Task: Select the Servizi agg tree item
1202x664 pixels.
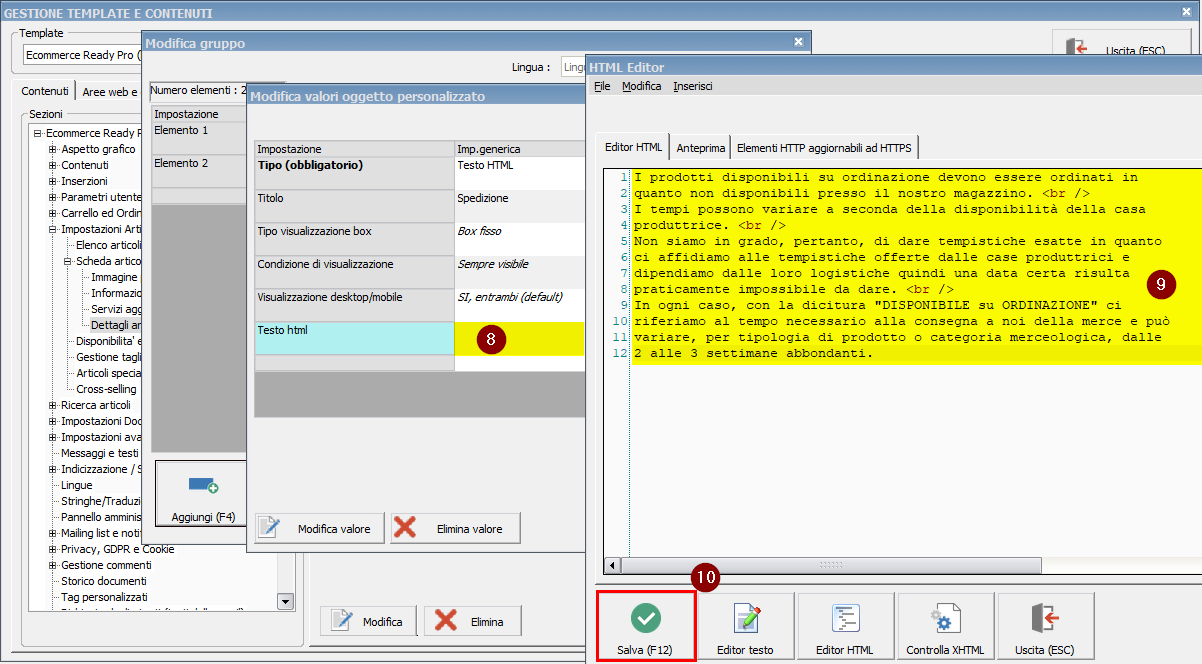Action: pos(117,309)
